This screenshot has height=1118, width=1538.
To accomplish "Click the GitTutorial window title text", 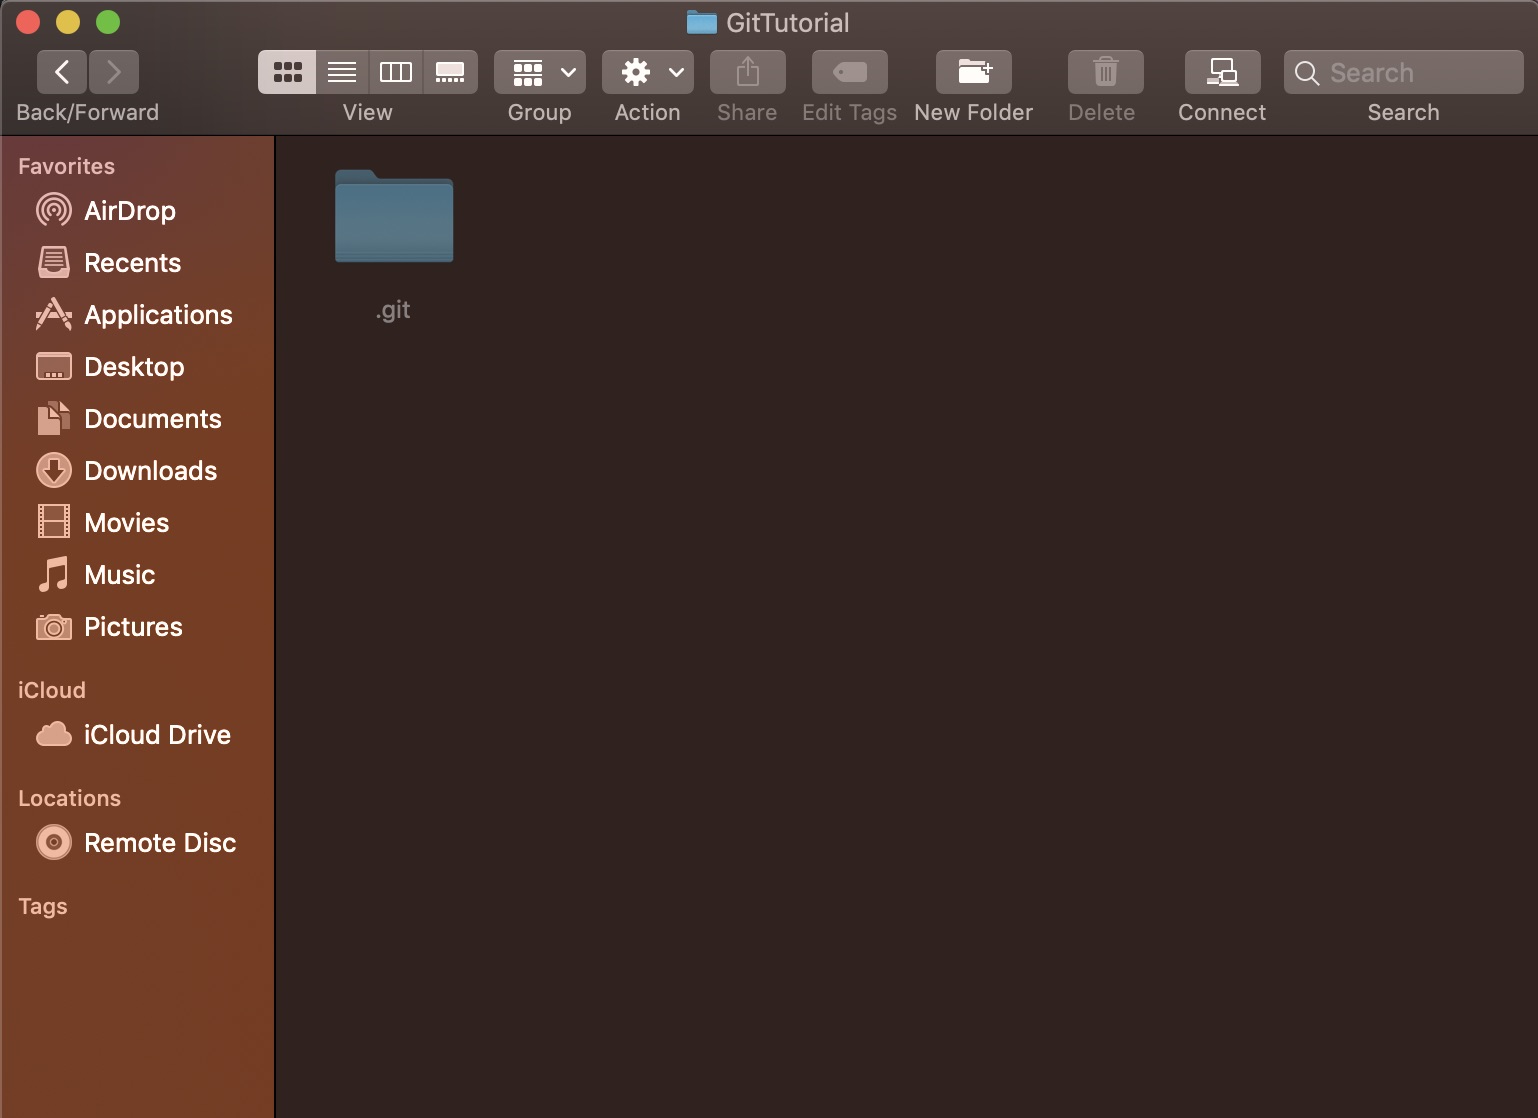I will point(788,22).
